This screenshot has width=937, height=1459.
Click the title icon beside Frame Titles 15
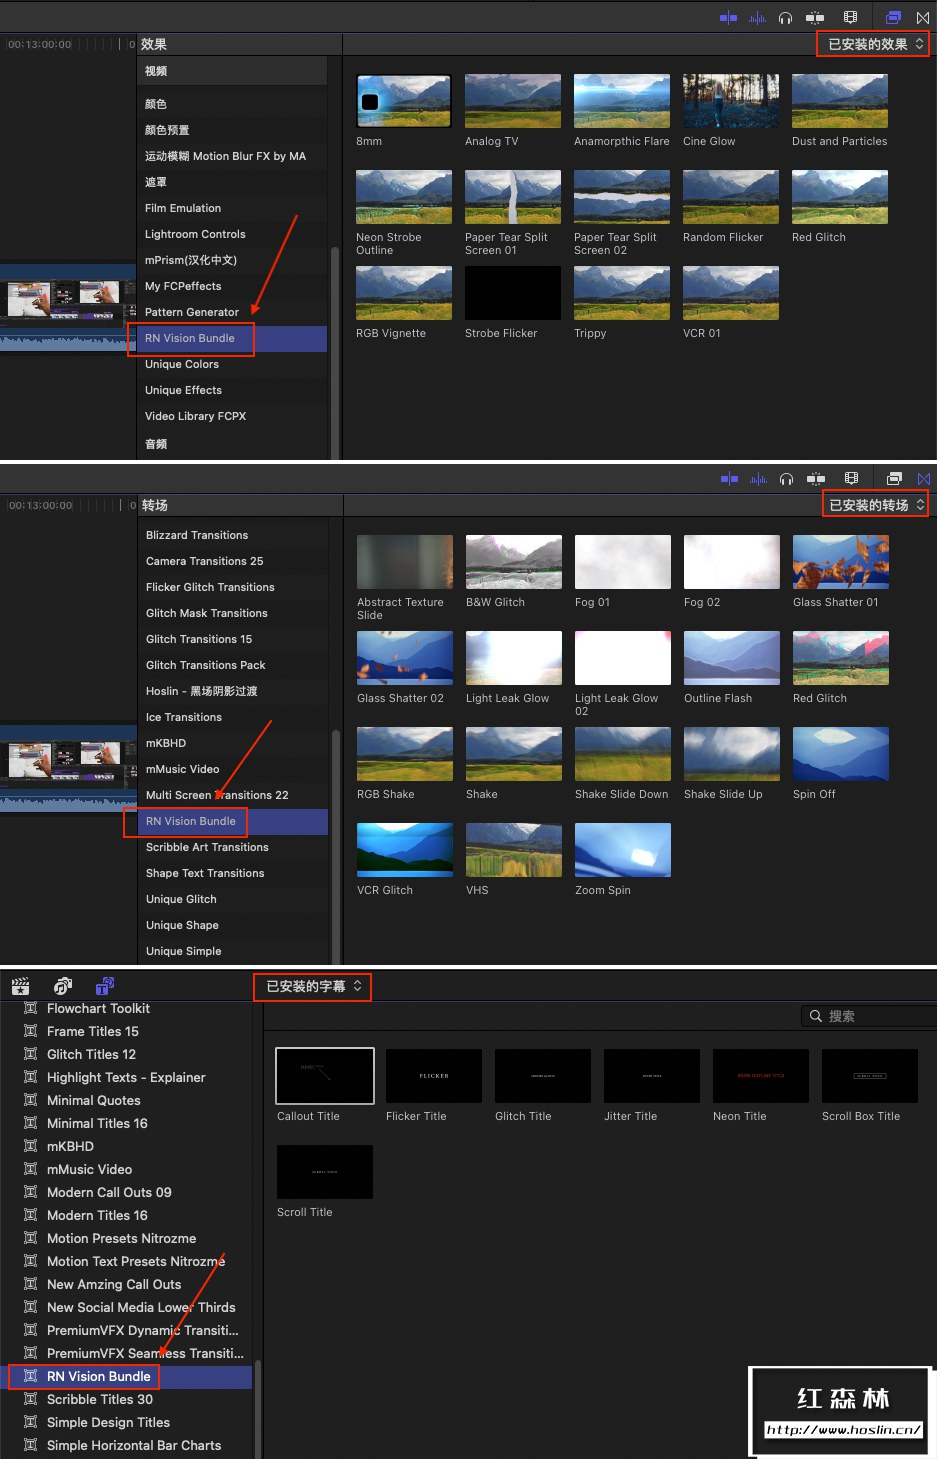tap(30, 1031)
